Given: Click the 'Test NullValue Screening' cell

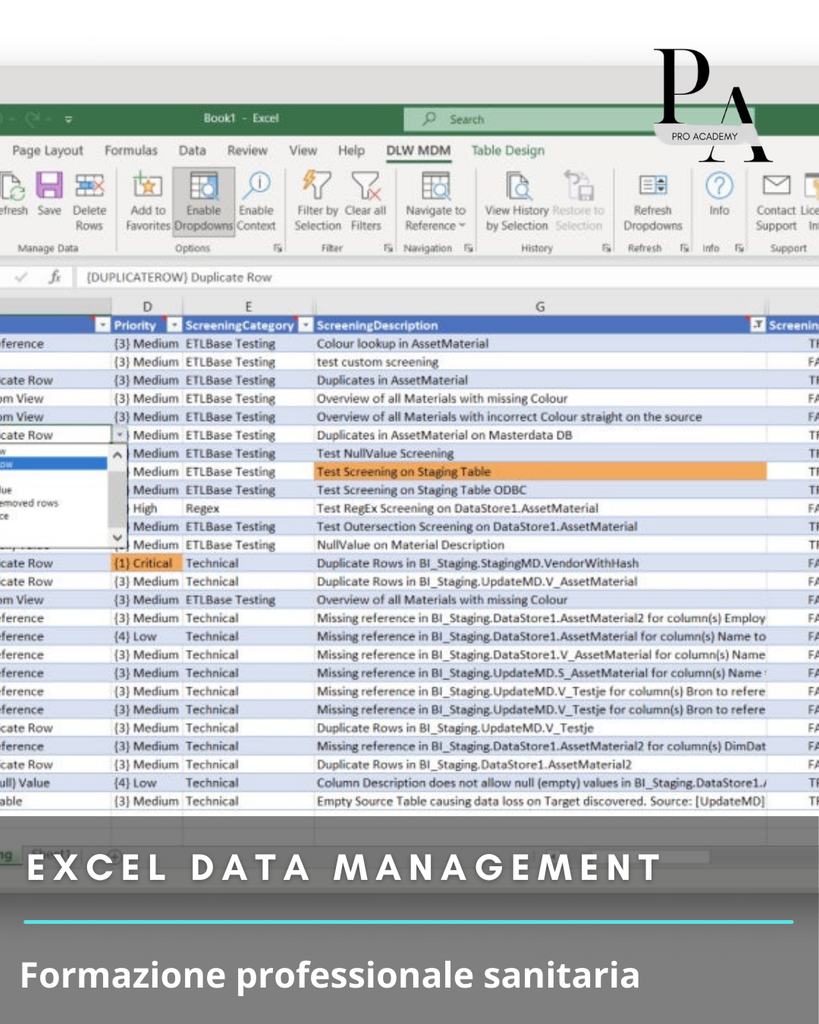Looking at the screenshot, I should click(x=540, y=453).
